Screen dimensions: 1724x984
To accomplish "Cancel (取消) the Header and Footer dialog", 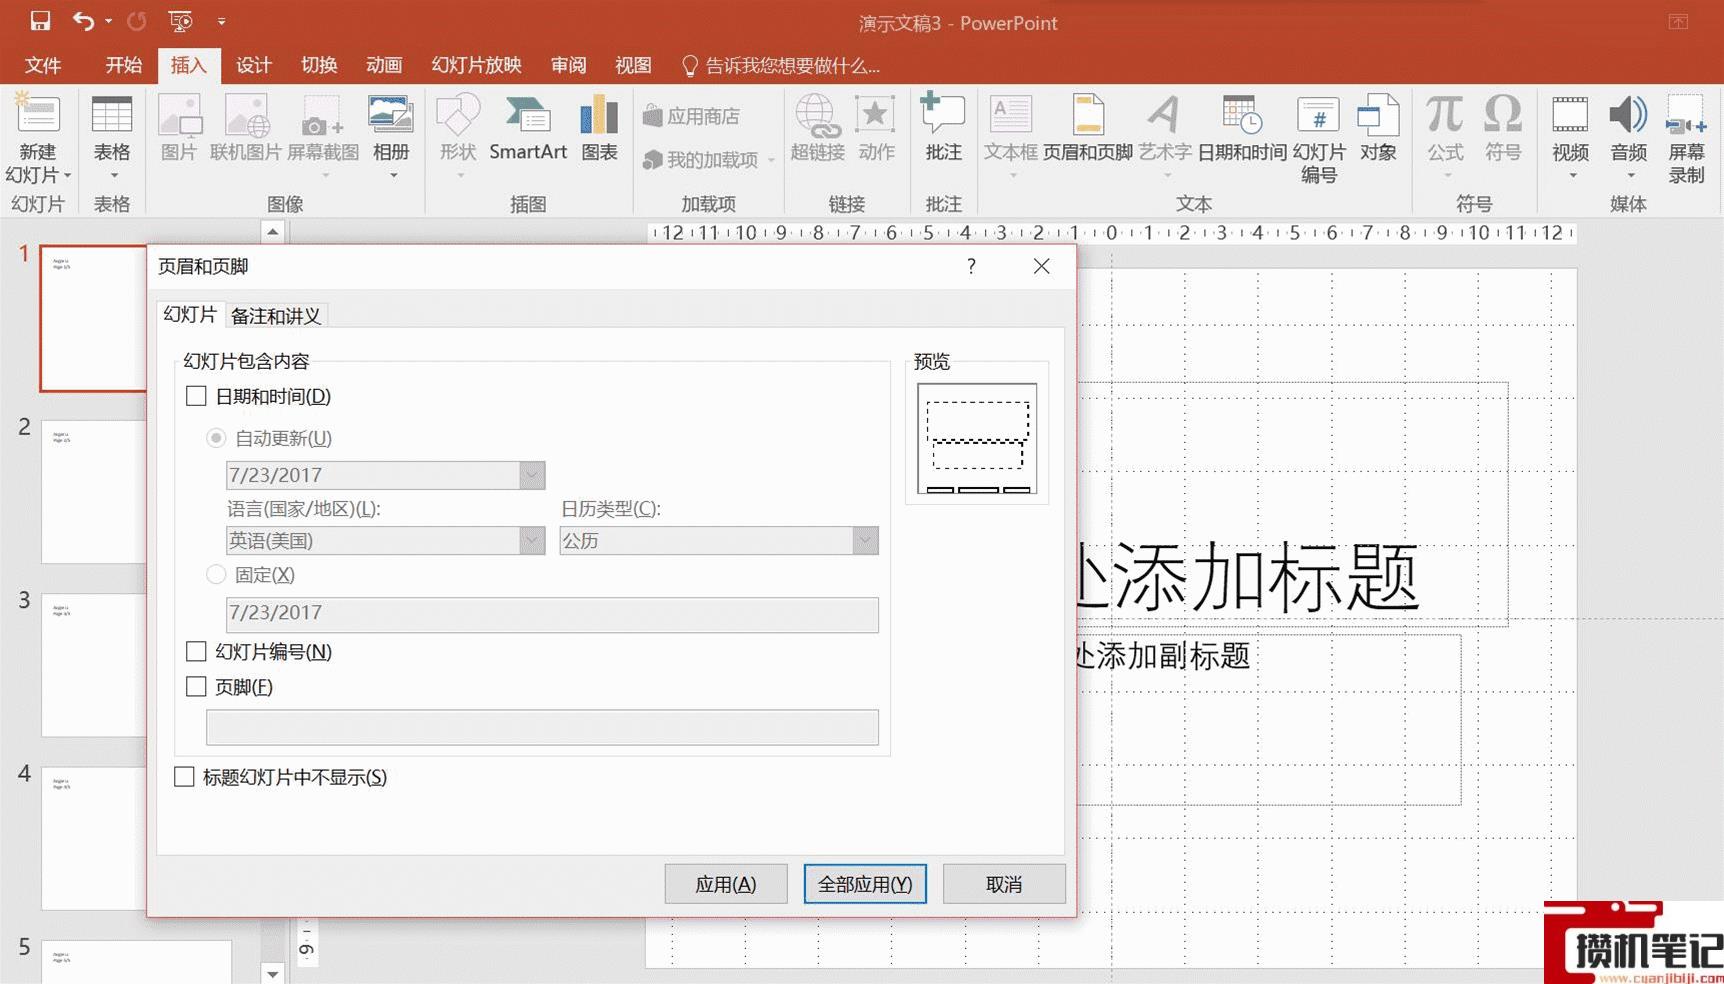I will click(1004, 884).
